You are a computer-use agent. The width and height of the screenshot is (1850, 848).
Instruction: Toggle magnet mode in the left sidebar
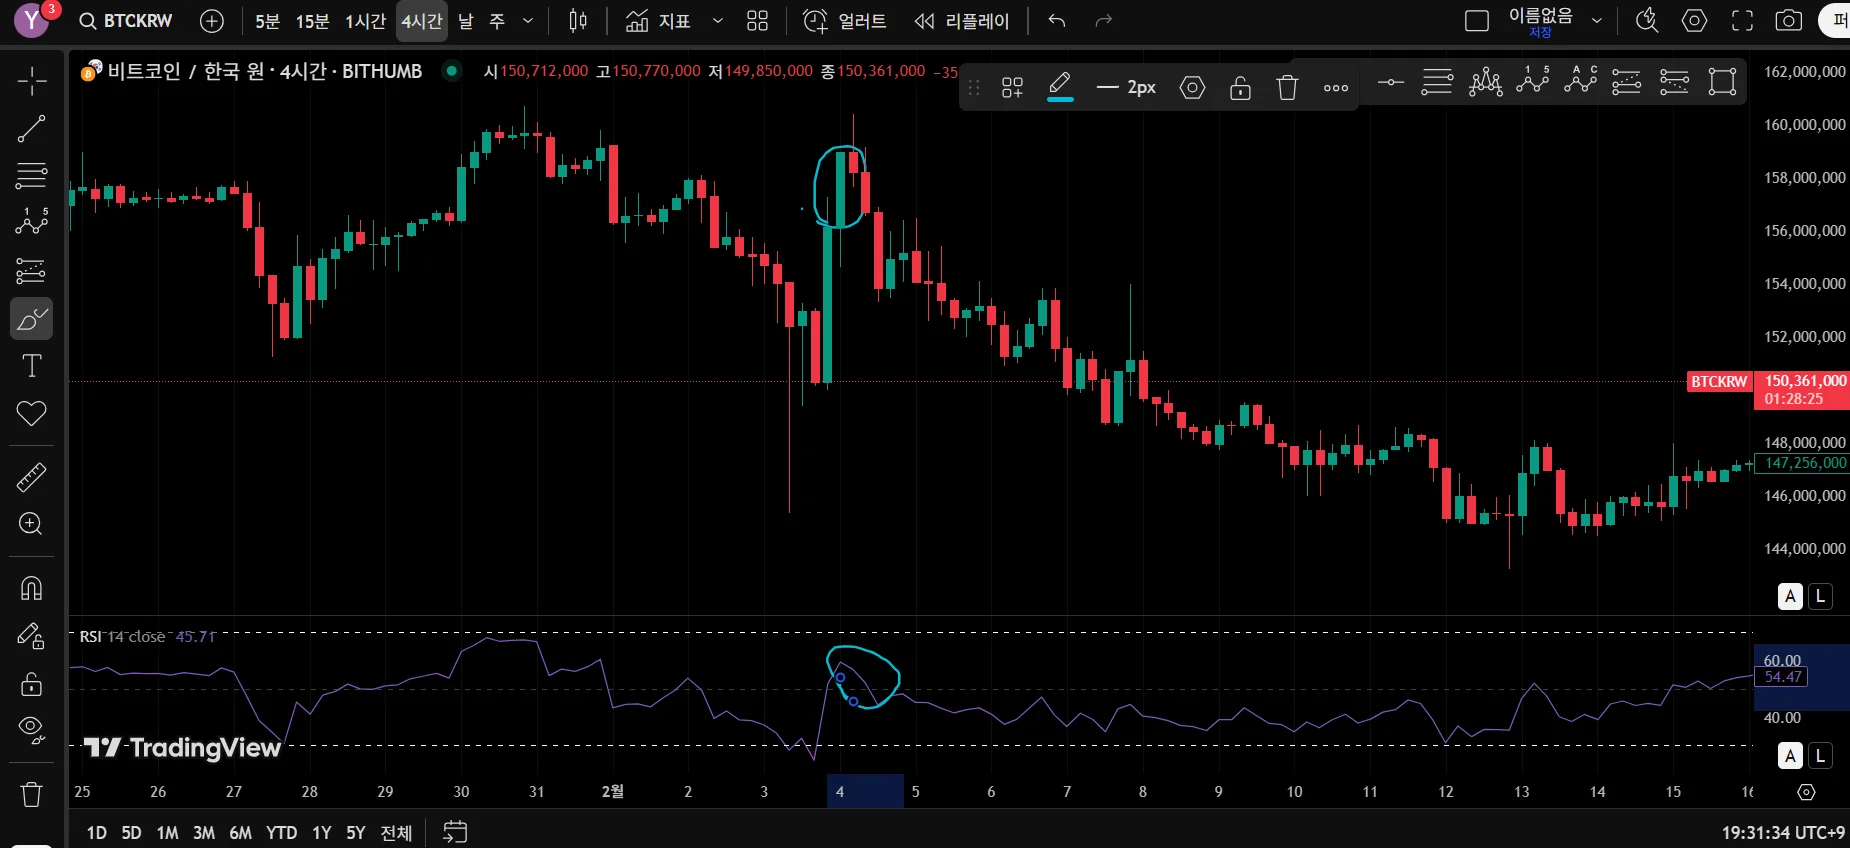[x=31, y=588]
